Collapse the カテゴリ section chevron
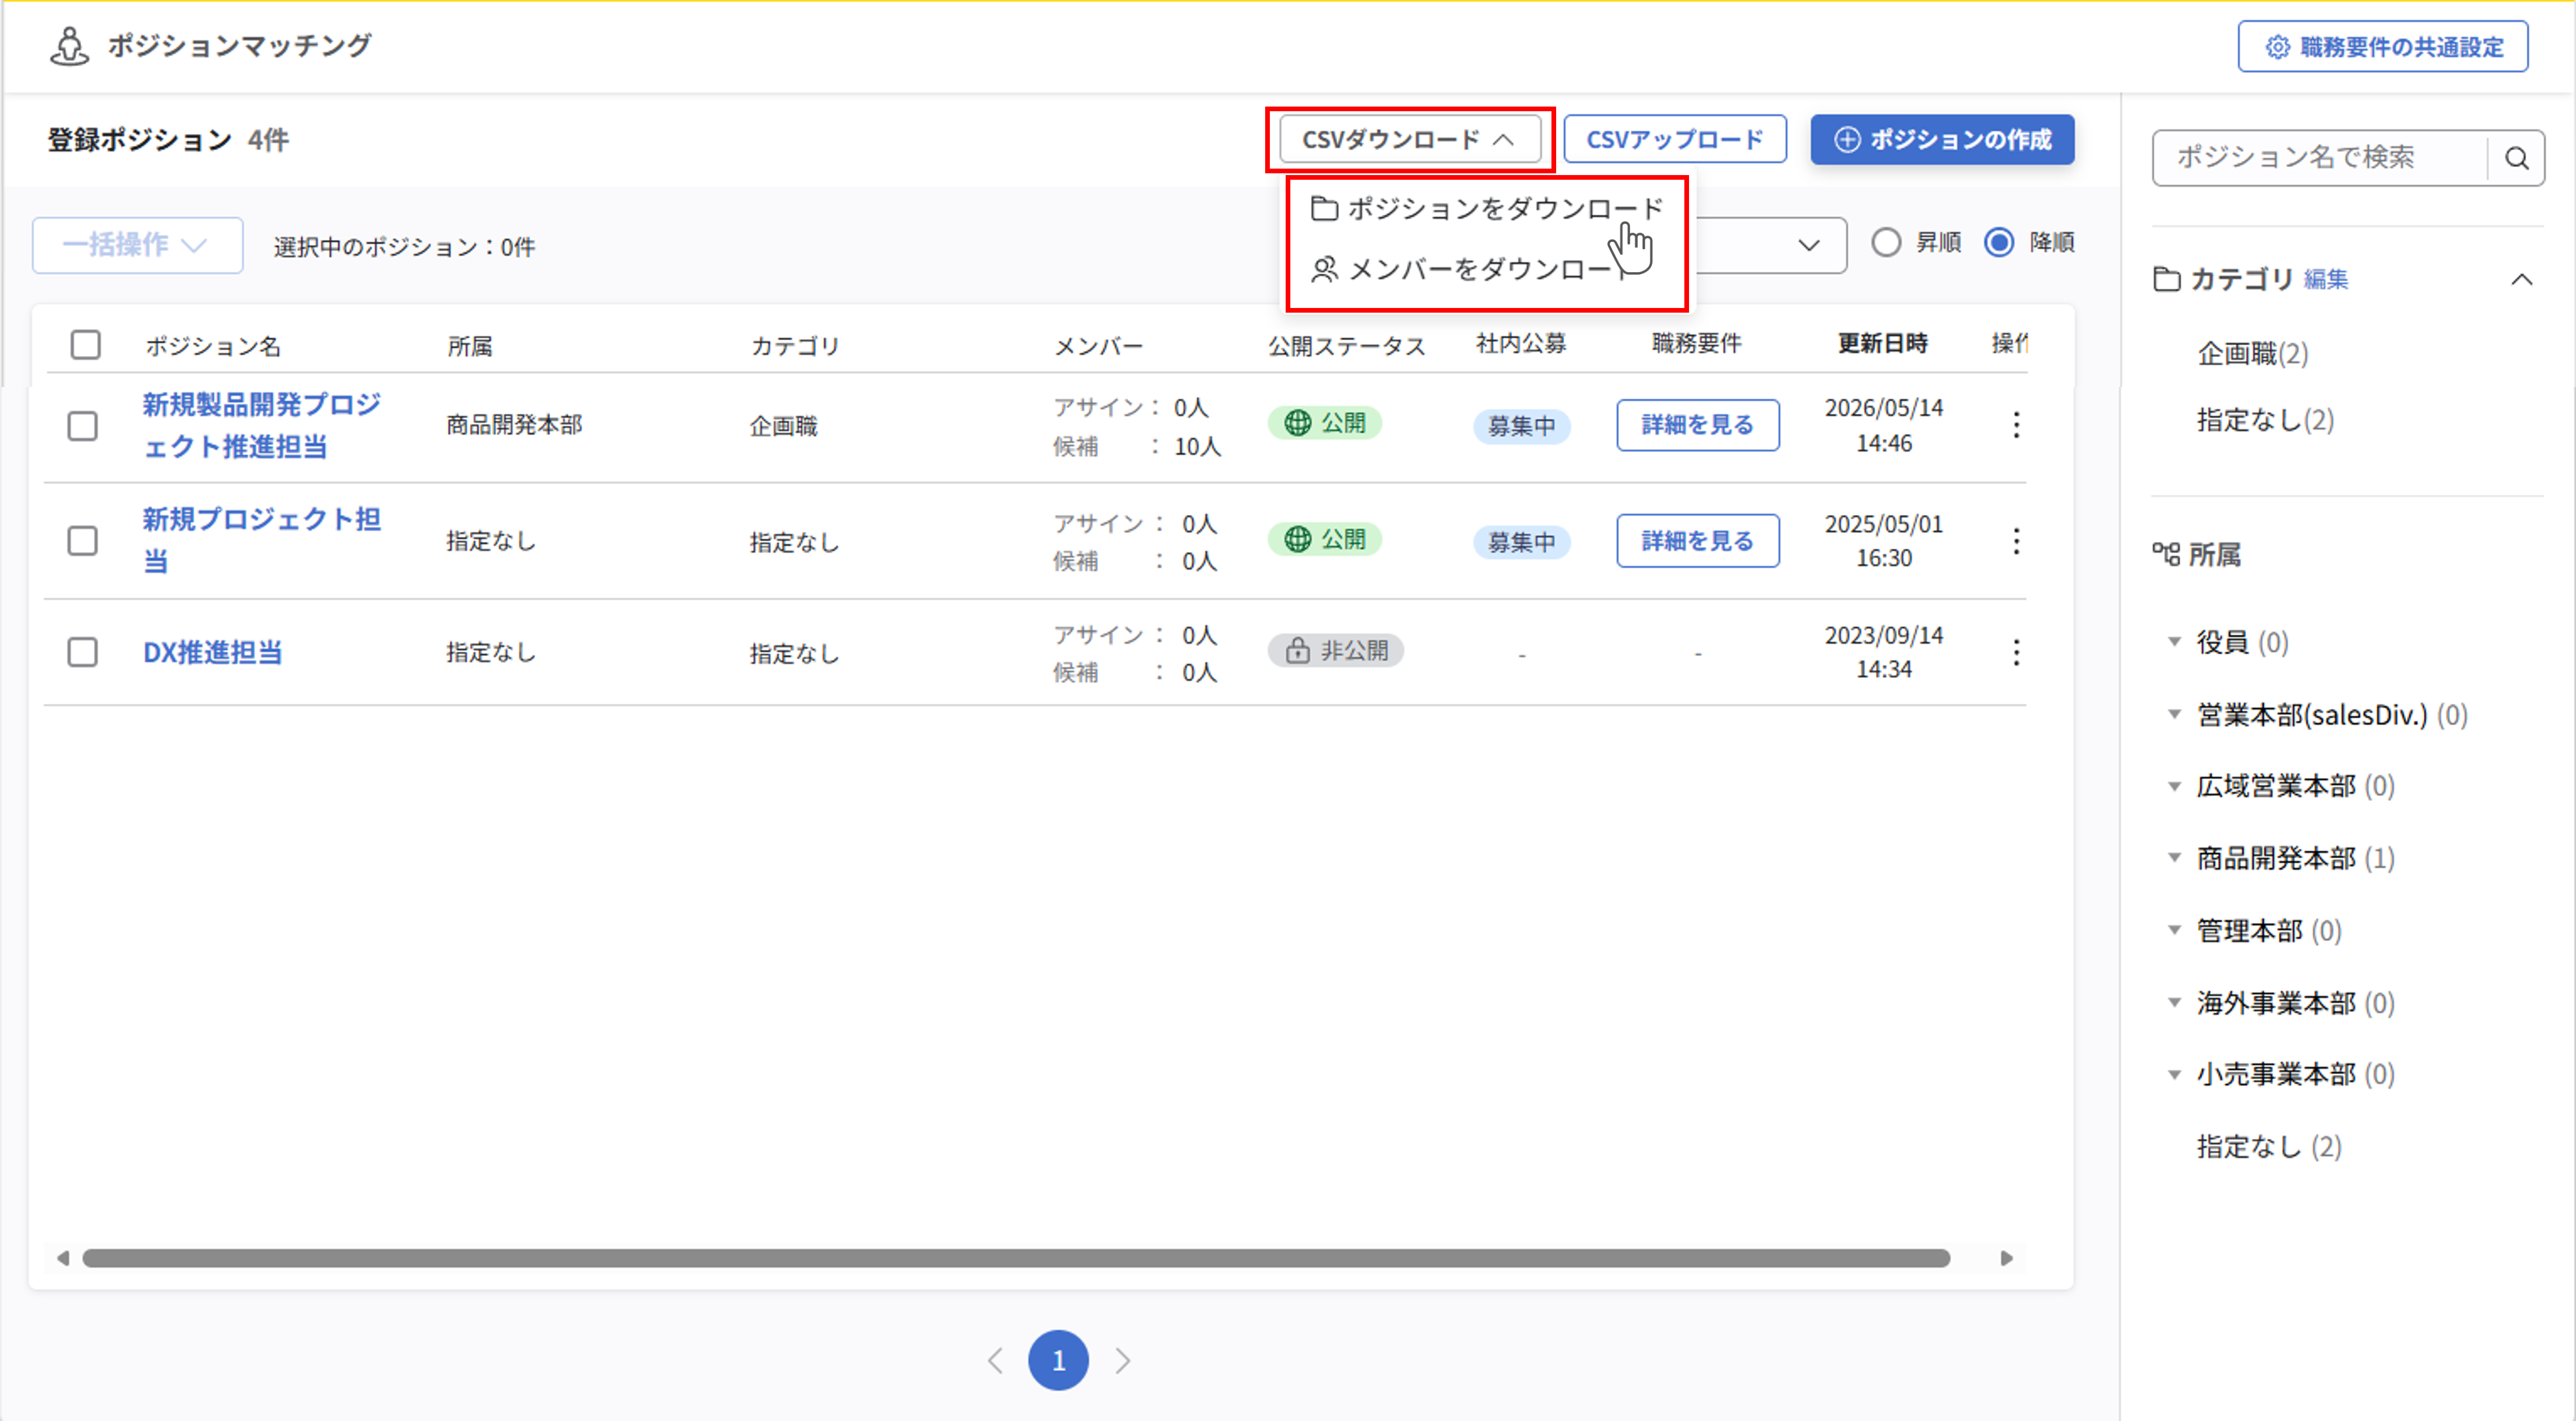The width and height of the screenshot is (2576, 1421). click(x=2522, y=279)
